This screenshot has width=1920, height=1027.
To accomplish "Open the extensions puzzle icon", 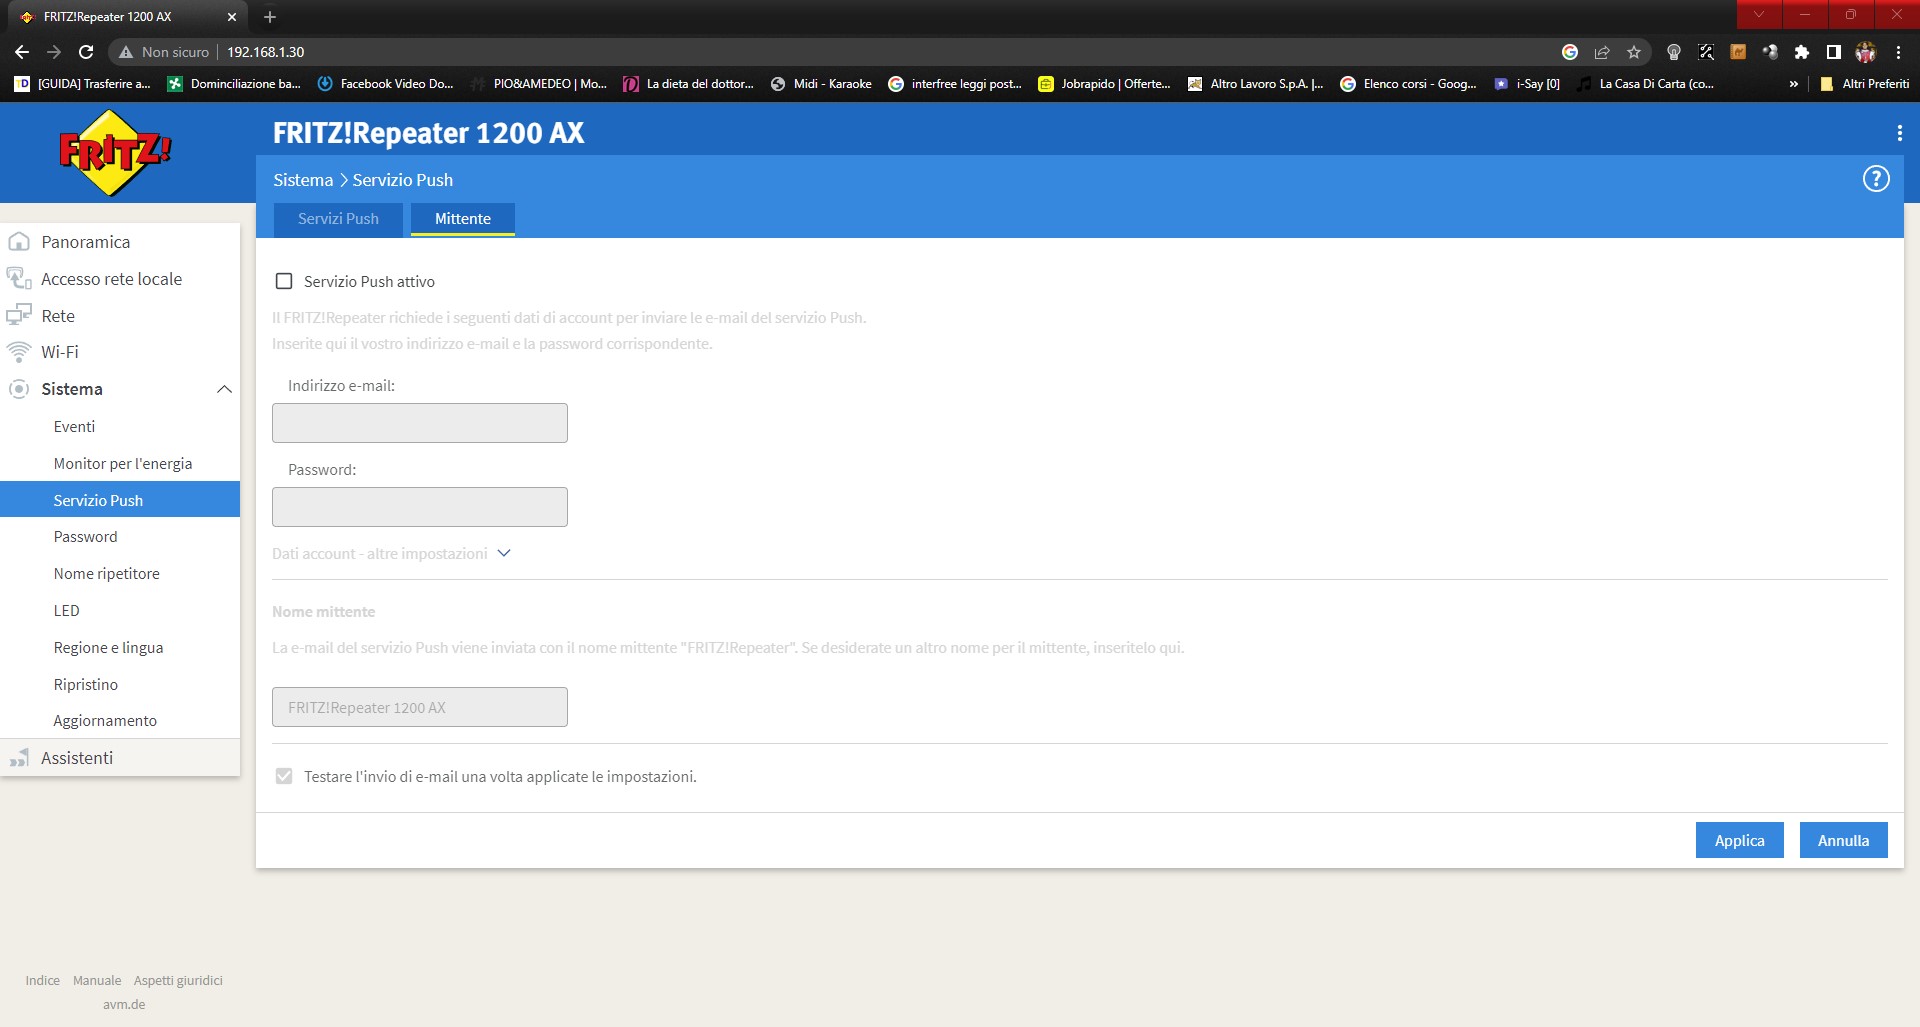I will pos(1802,52).
